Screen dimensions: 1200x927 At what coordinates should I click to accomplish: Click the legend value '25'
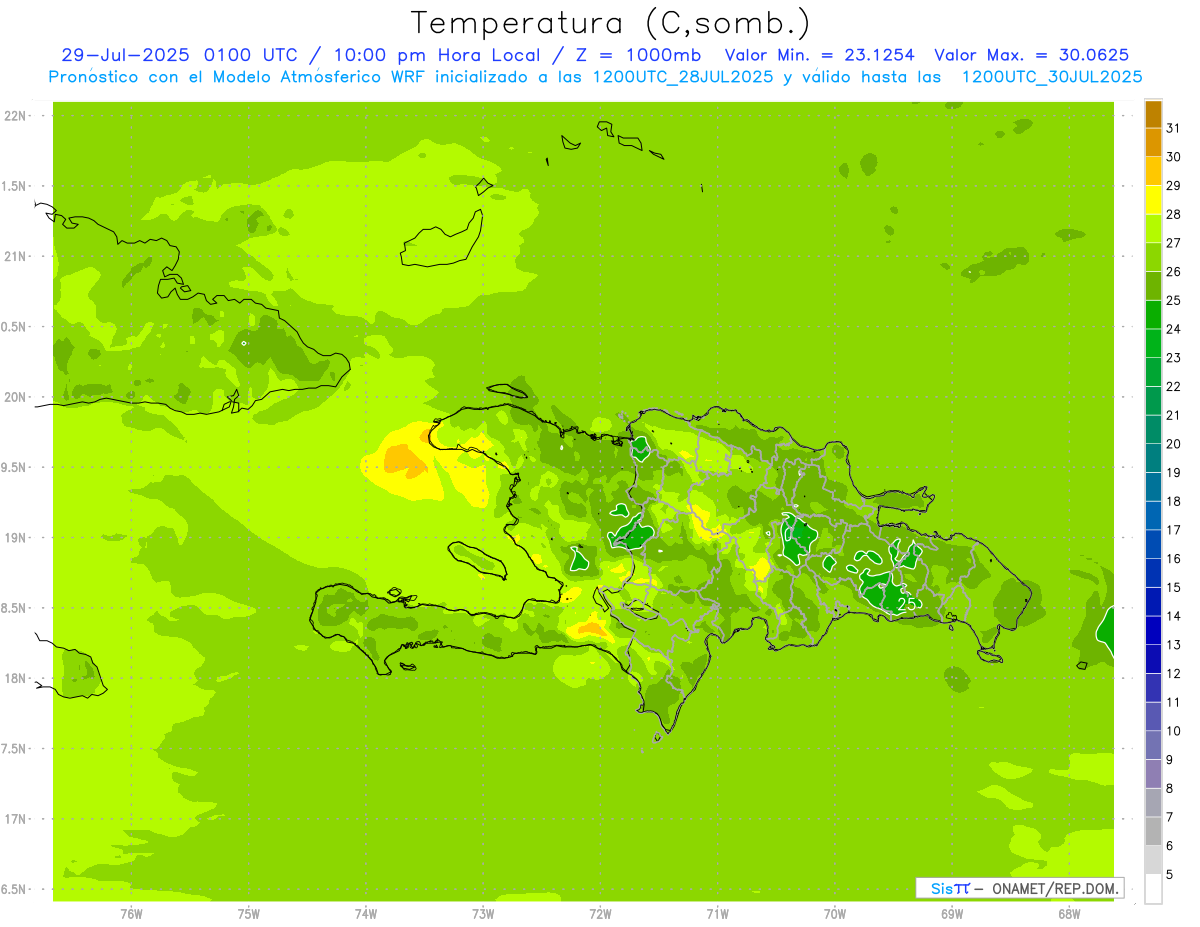(1173, 300)
